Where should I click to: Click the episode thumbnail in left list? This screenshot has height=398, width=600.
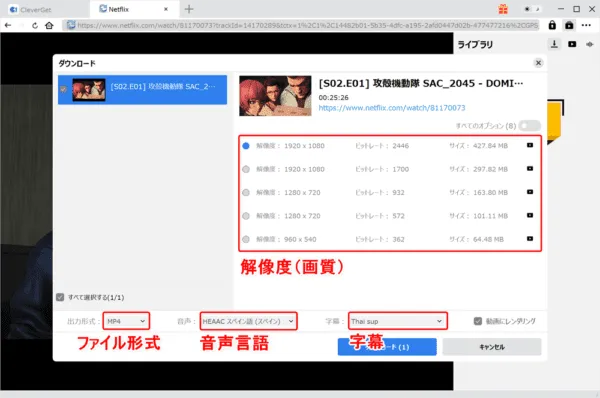point(89,90)
